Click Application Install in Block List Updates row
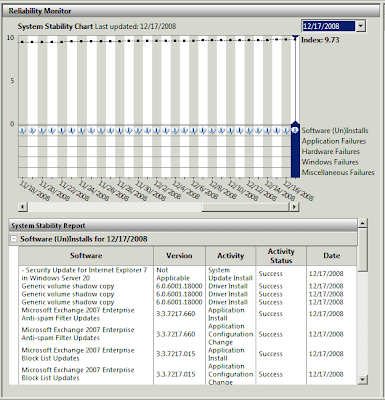Viewport: 385px width, 400px height. pyautogui.click(x=226, y=354)
